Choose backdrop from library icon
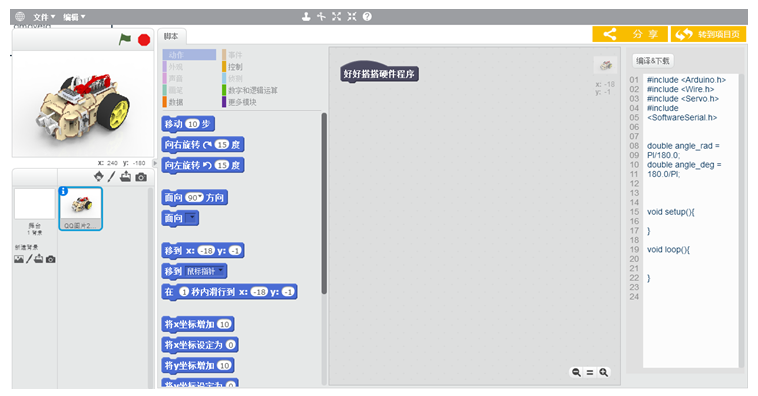The width and height of the screenshot is (758, 396). (x=19, y=259)
